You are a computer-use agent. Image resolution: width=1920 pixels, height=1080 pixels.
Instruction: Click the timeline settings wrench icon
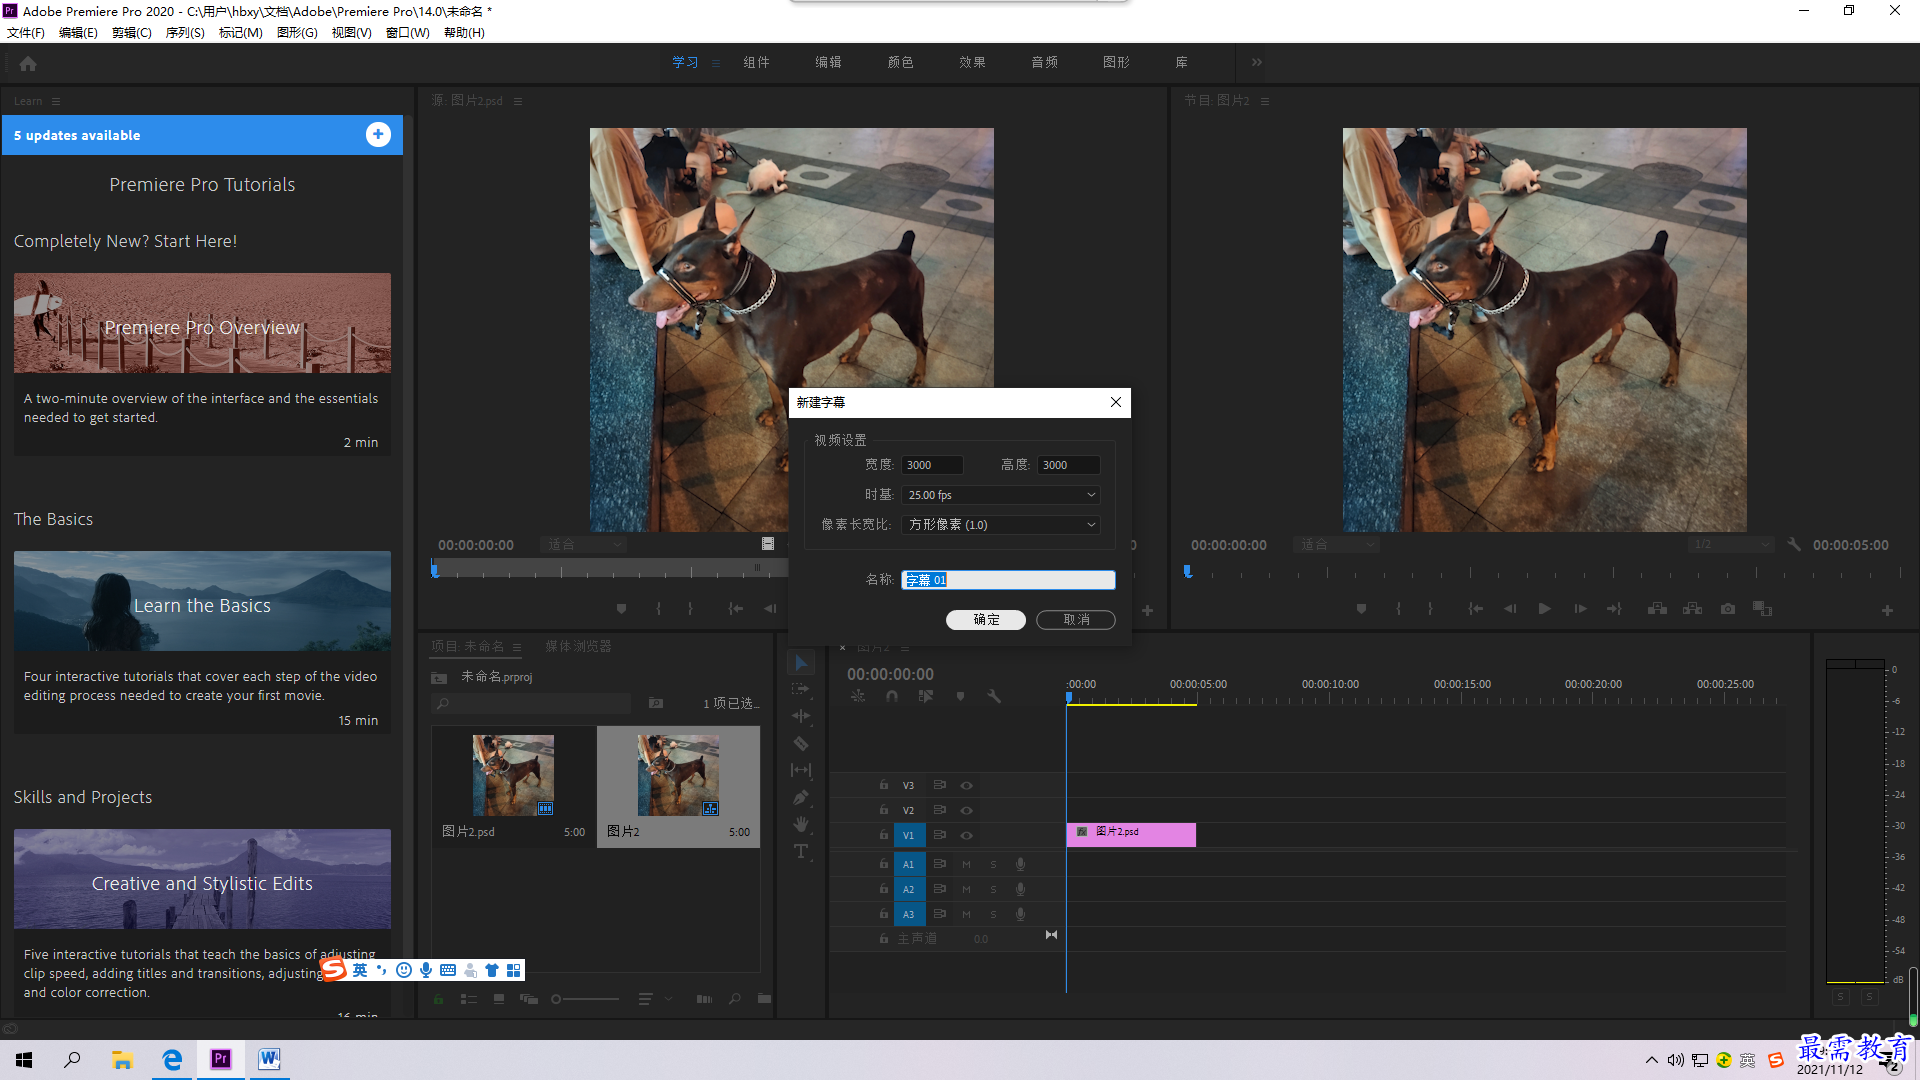coord(994,696)
